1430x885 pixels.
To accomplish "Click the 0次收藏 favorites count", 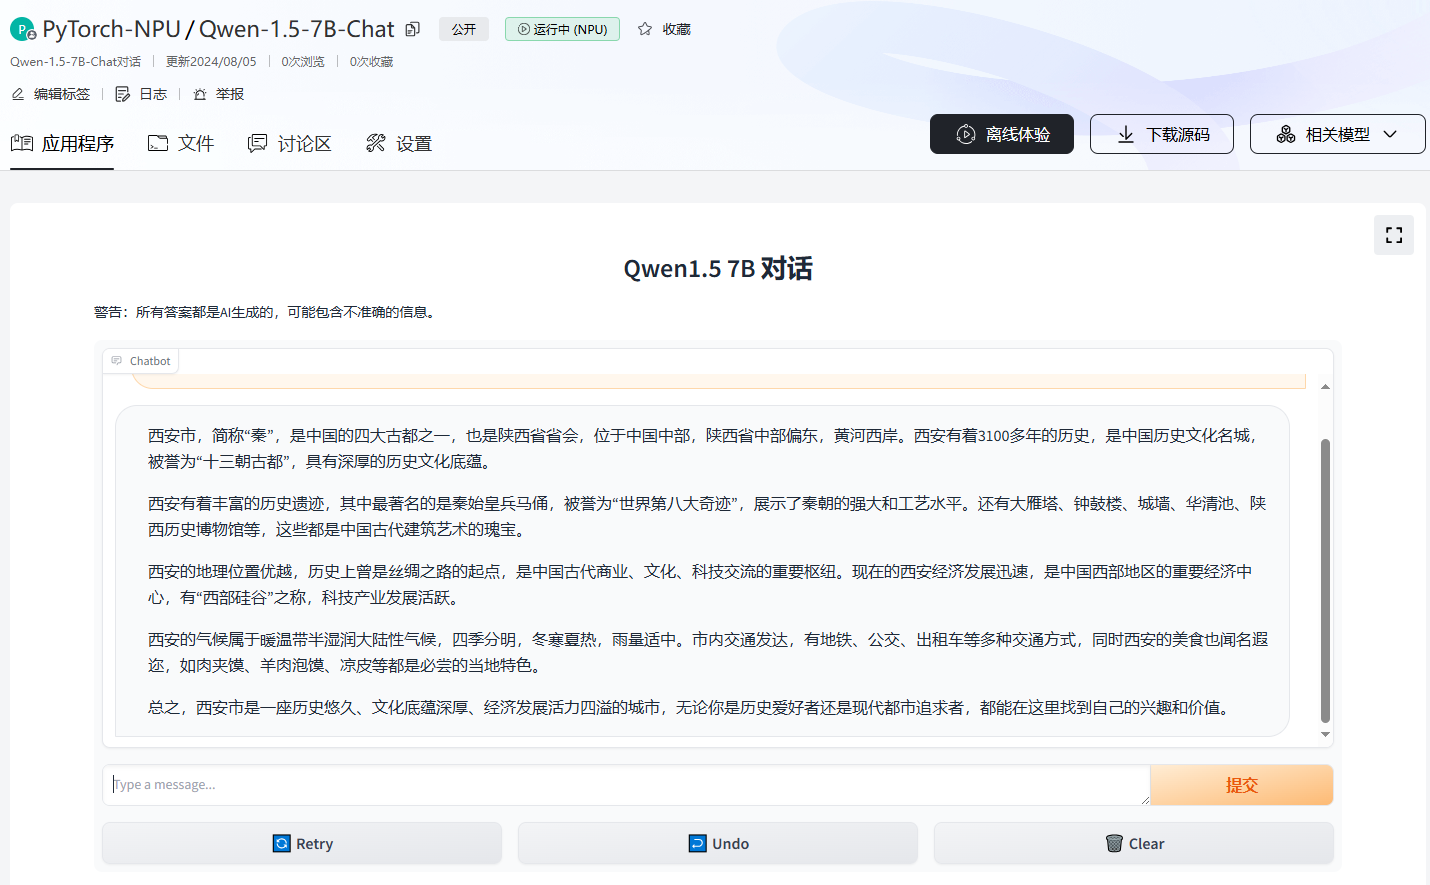I will pos(371,61).
